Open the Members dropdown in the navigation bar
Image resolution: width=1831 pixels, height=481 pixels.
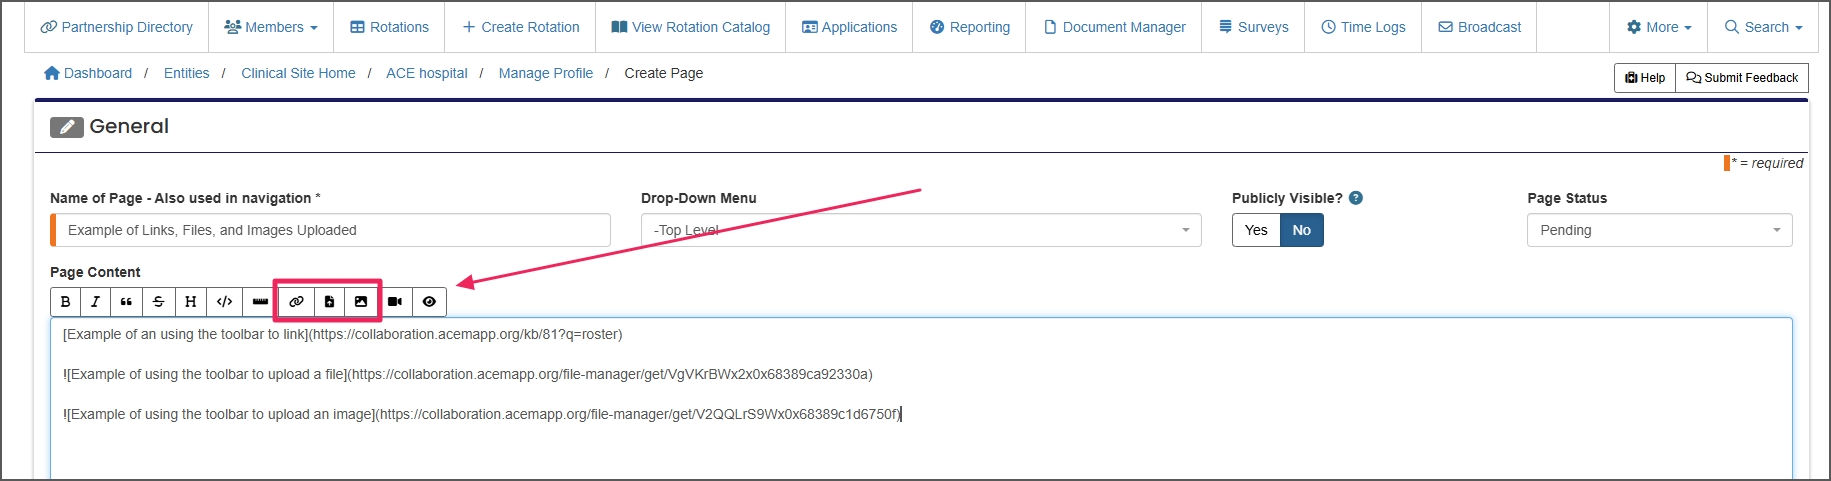tap(271, 27)
